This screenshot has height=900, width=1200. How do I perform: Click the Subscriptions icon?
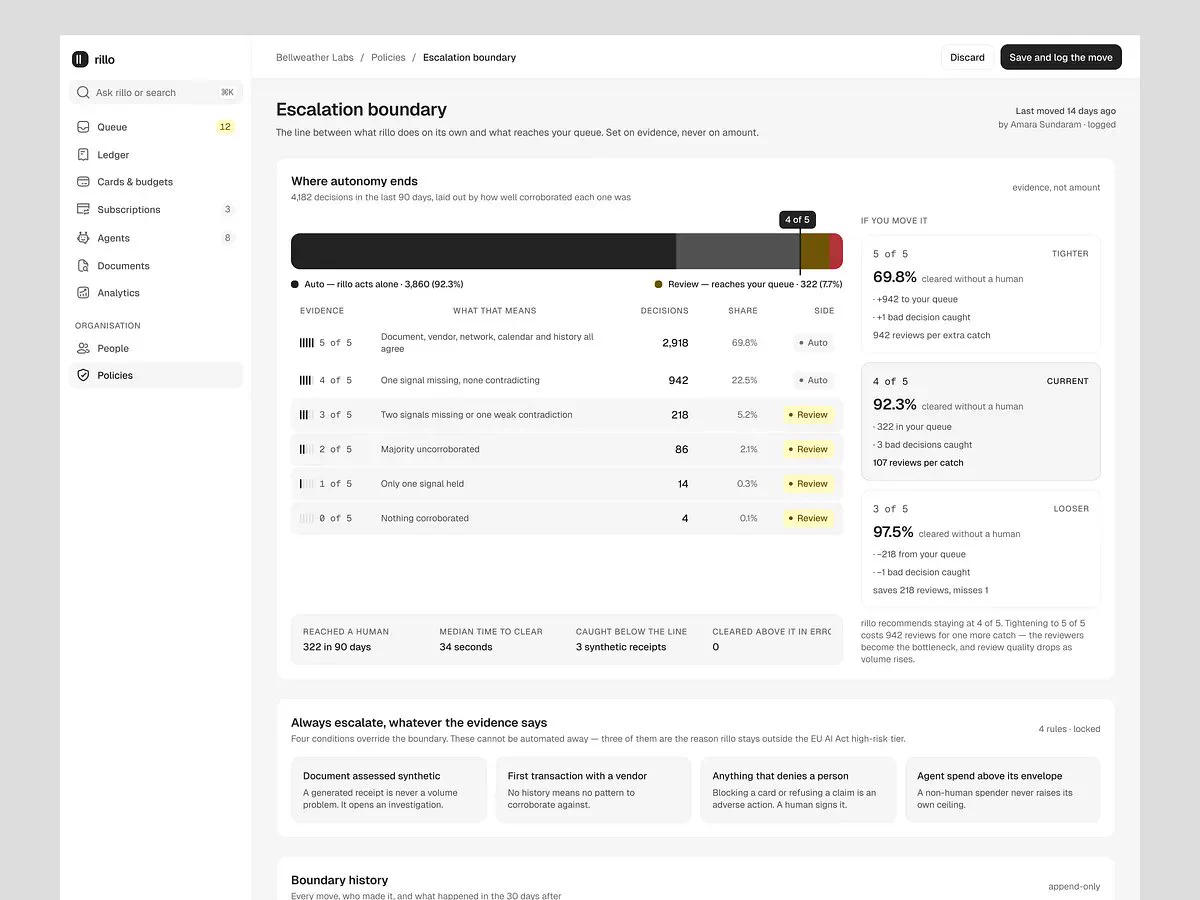tap(83, 210)
